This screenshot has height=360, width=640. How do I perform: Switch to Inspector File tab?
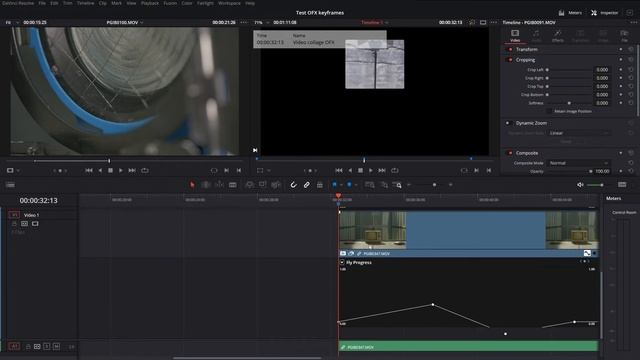click(624, 36)
